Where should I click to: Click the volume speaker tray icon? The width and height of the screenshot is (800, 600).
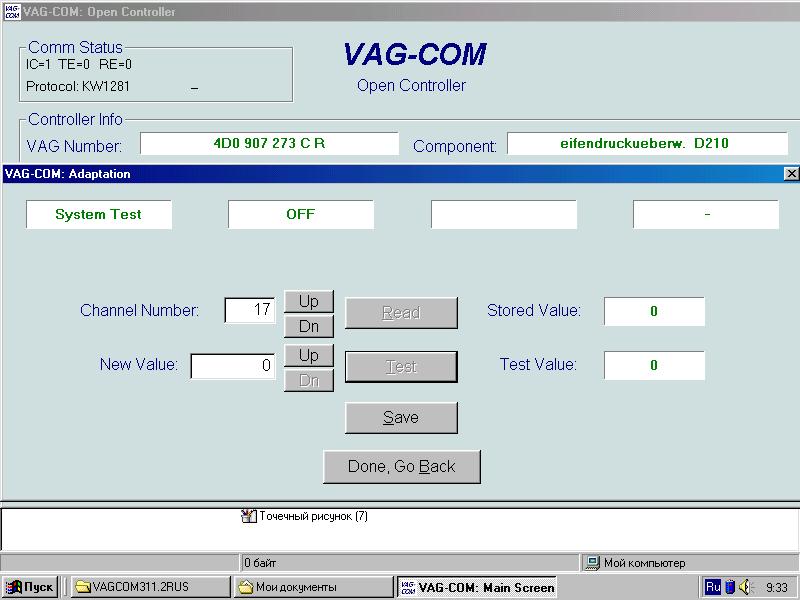click(x=745, y=587)
